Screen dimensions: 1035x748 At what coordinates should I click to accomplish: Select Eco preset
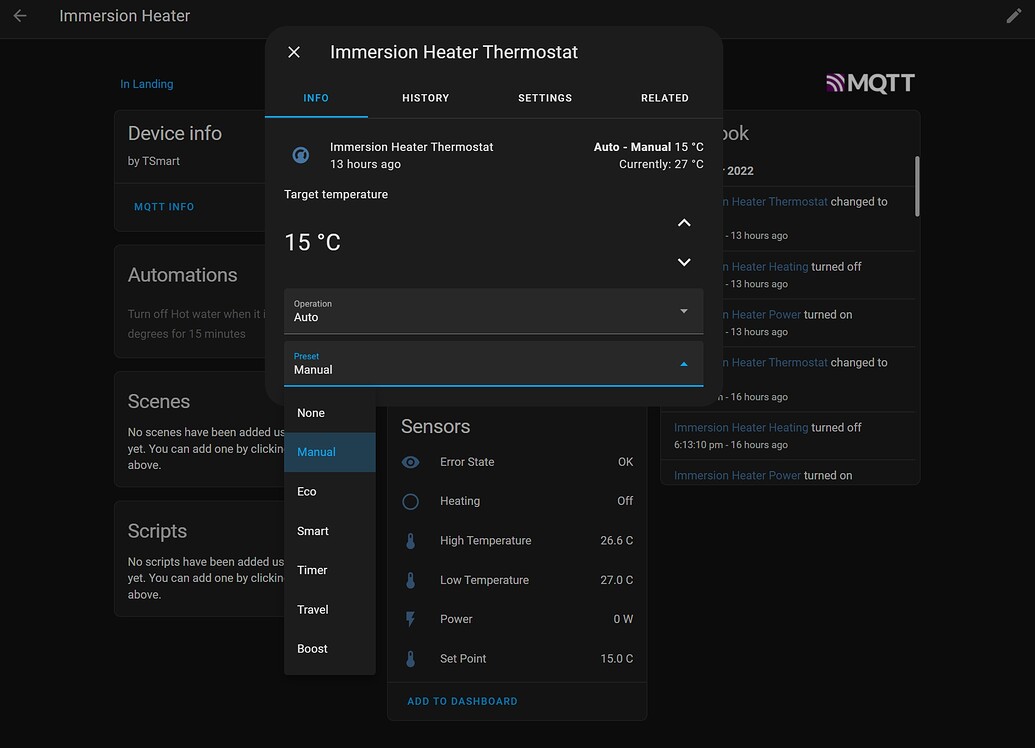pos(330,492)
